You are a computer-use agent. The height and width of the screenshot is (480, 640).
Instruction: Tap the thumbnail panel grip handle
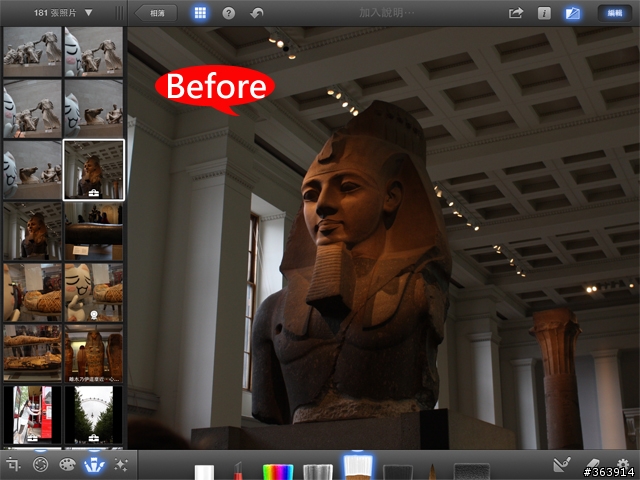tap(120, 13)
